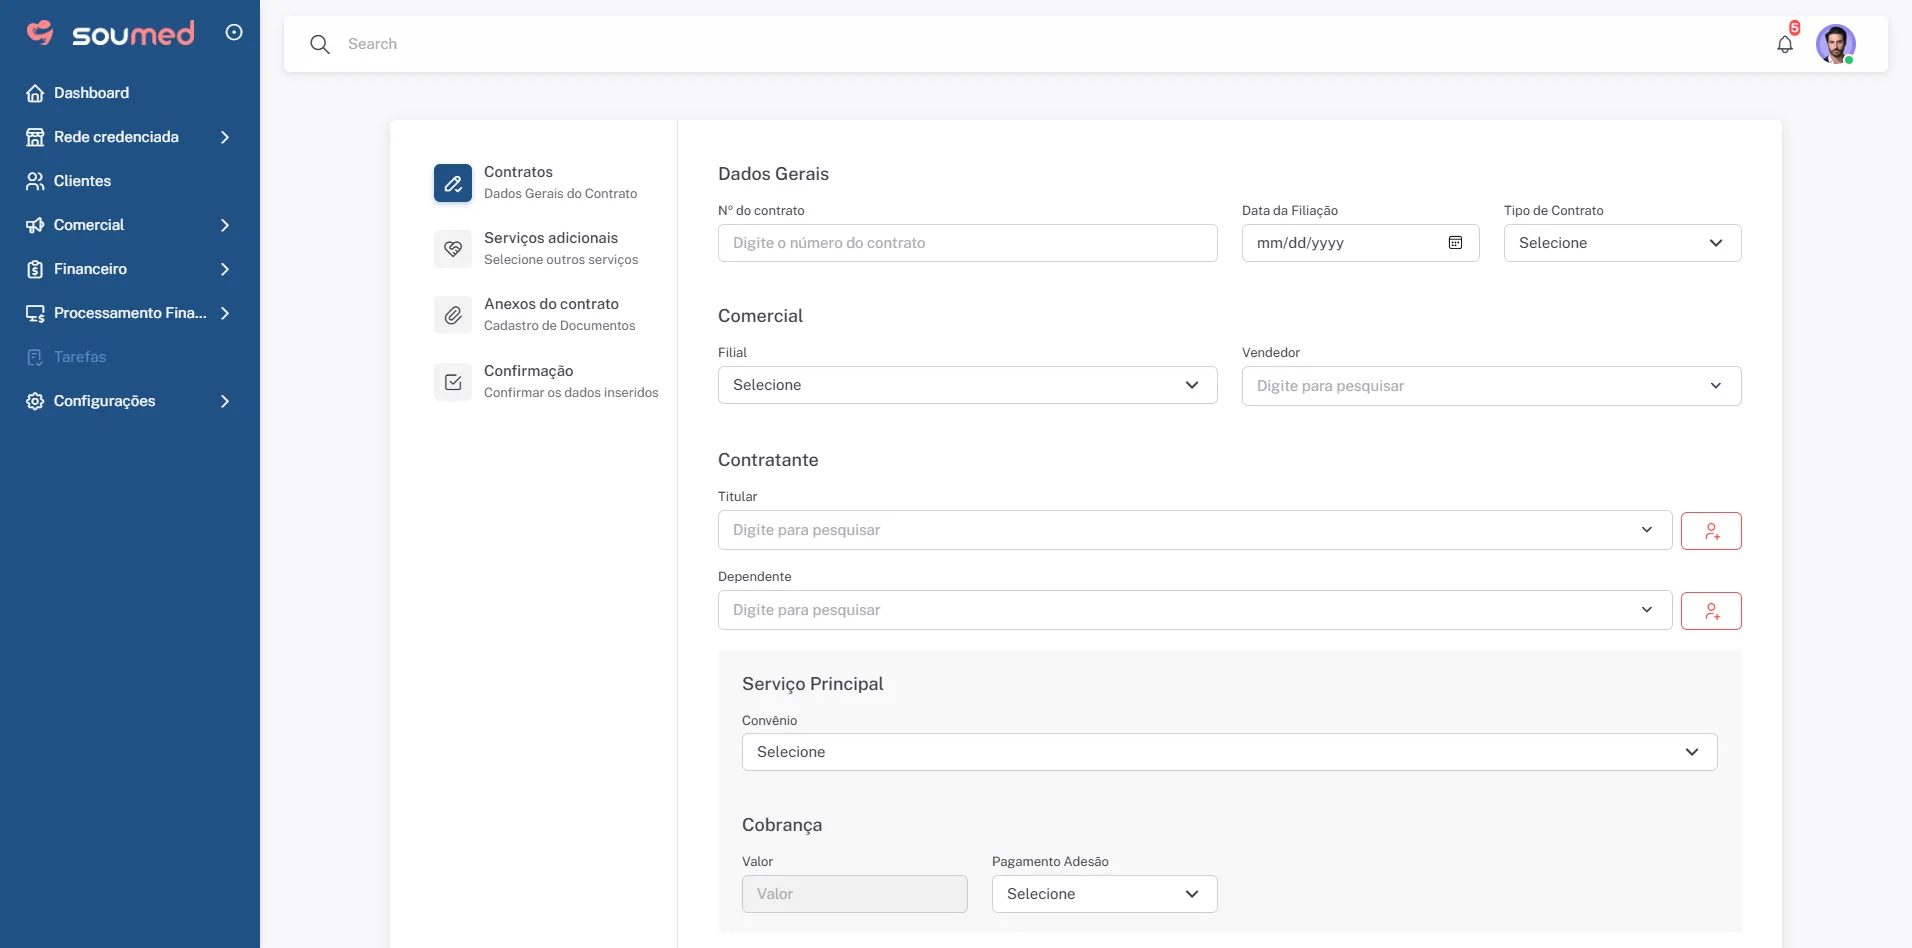Expand the Rede credenciada submenu chevron
The image size is (1912, 948).
tap(225, 137)
